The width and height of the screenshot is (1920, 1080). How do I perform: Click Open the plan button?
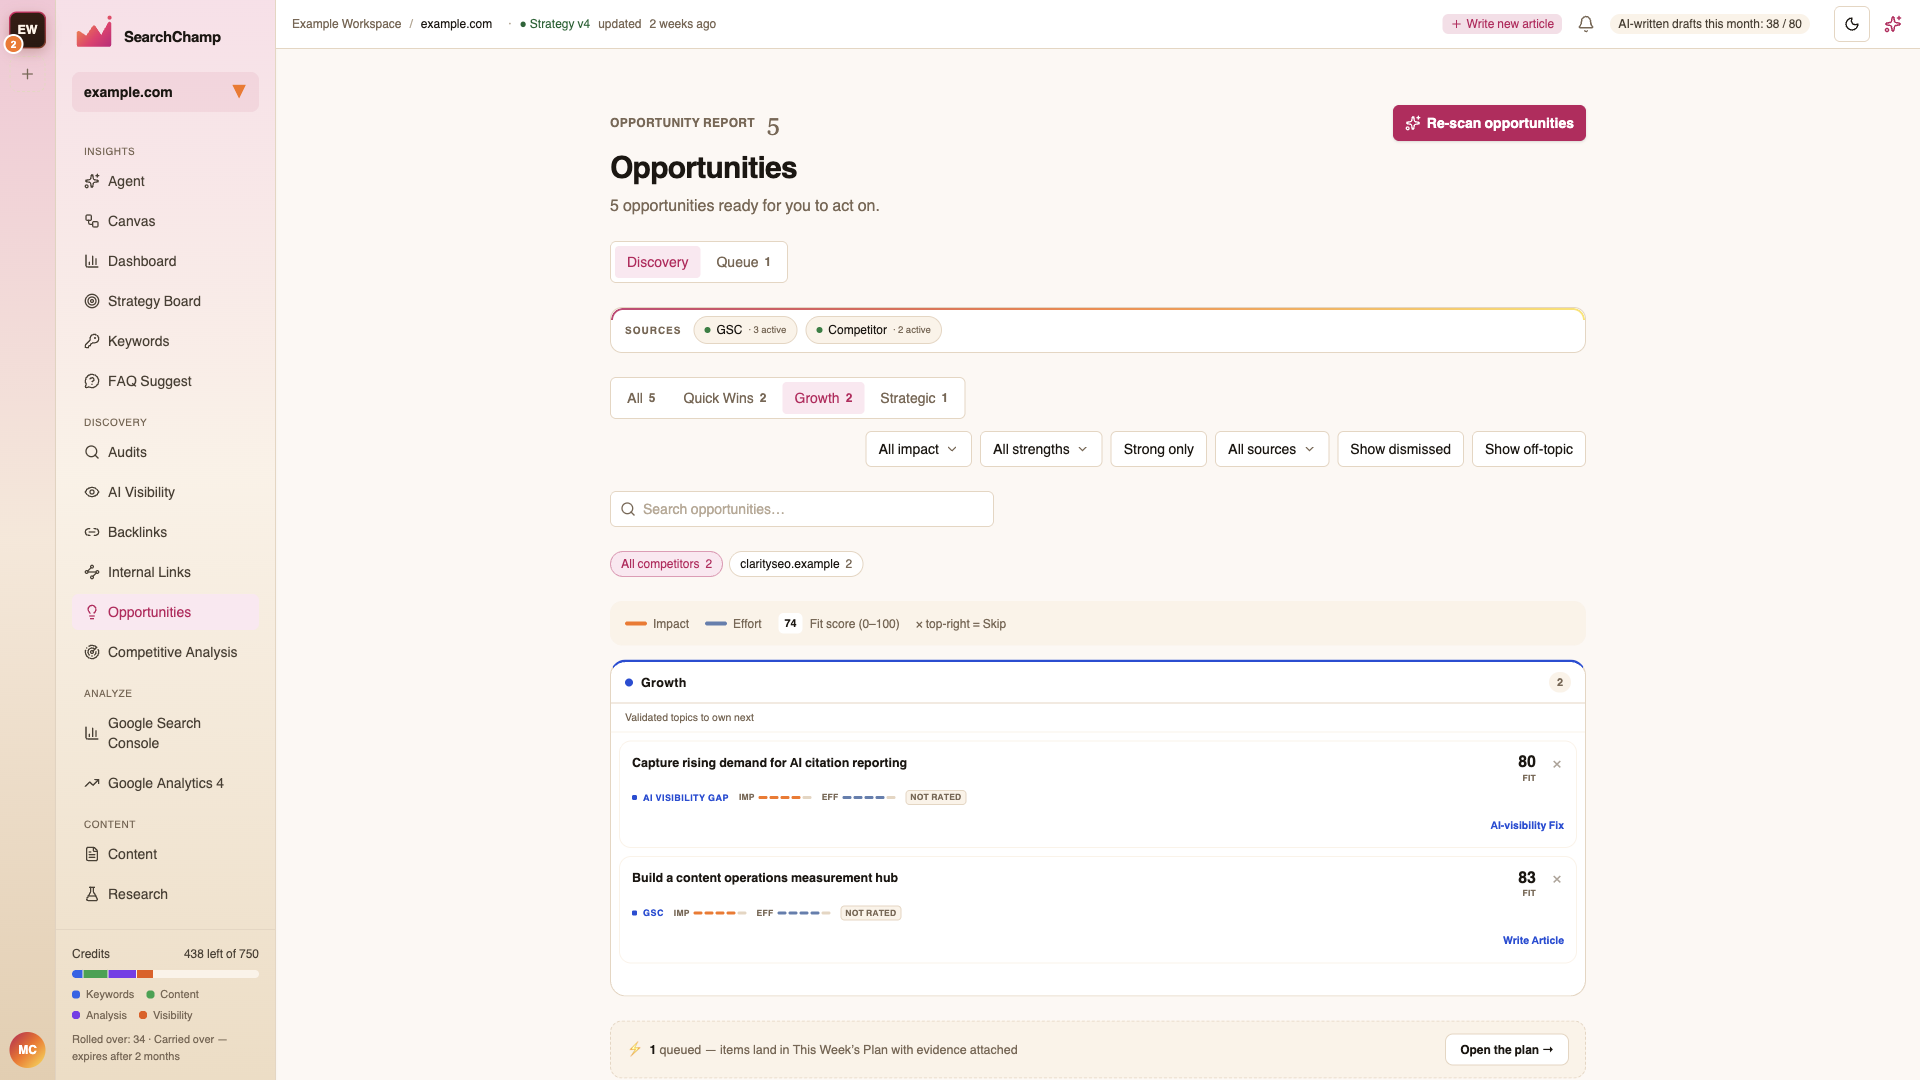click(1506, 1050)
